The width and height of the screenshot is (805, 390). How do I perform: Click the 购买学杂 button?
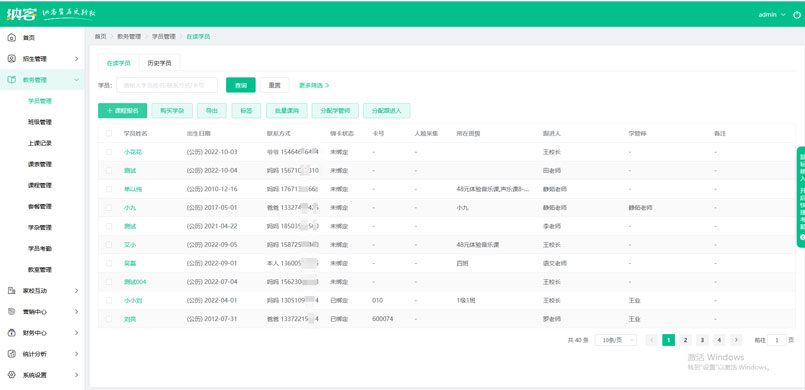point(172,111)
